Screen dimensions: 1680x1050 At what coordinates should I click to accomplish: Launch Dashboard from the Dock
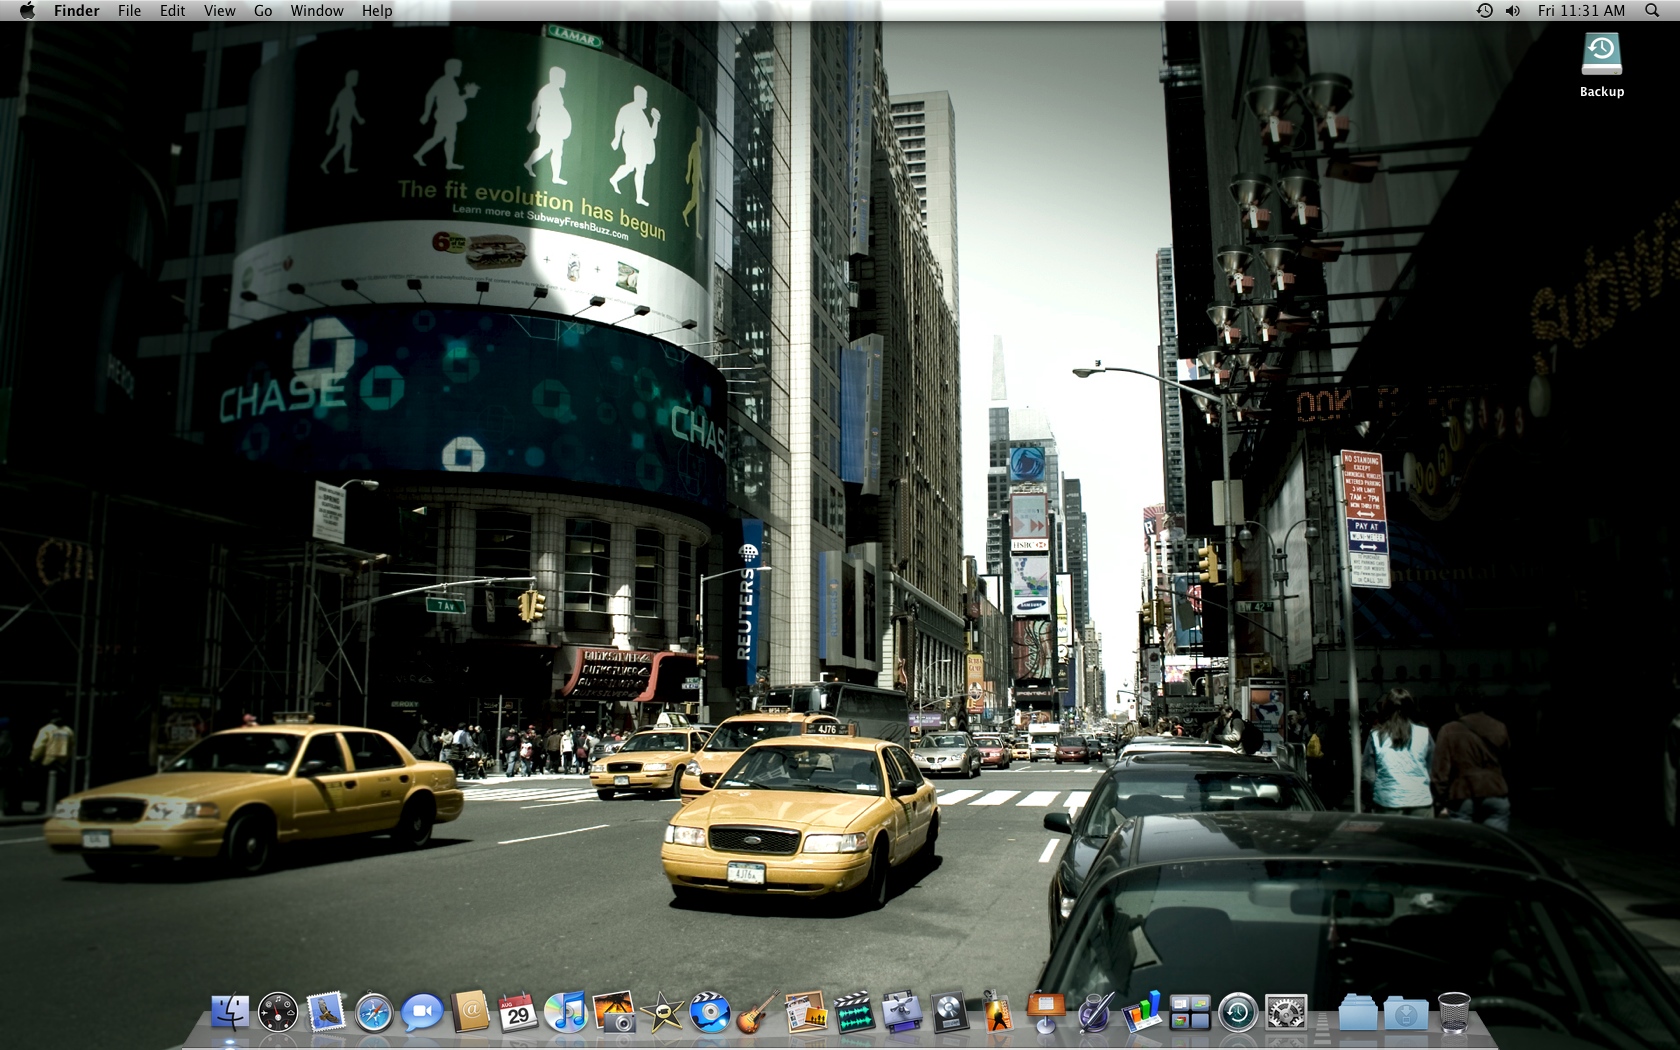click(278, 1013)
